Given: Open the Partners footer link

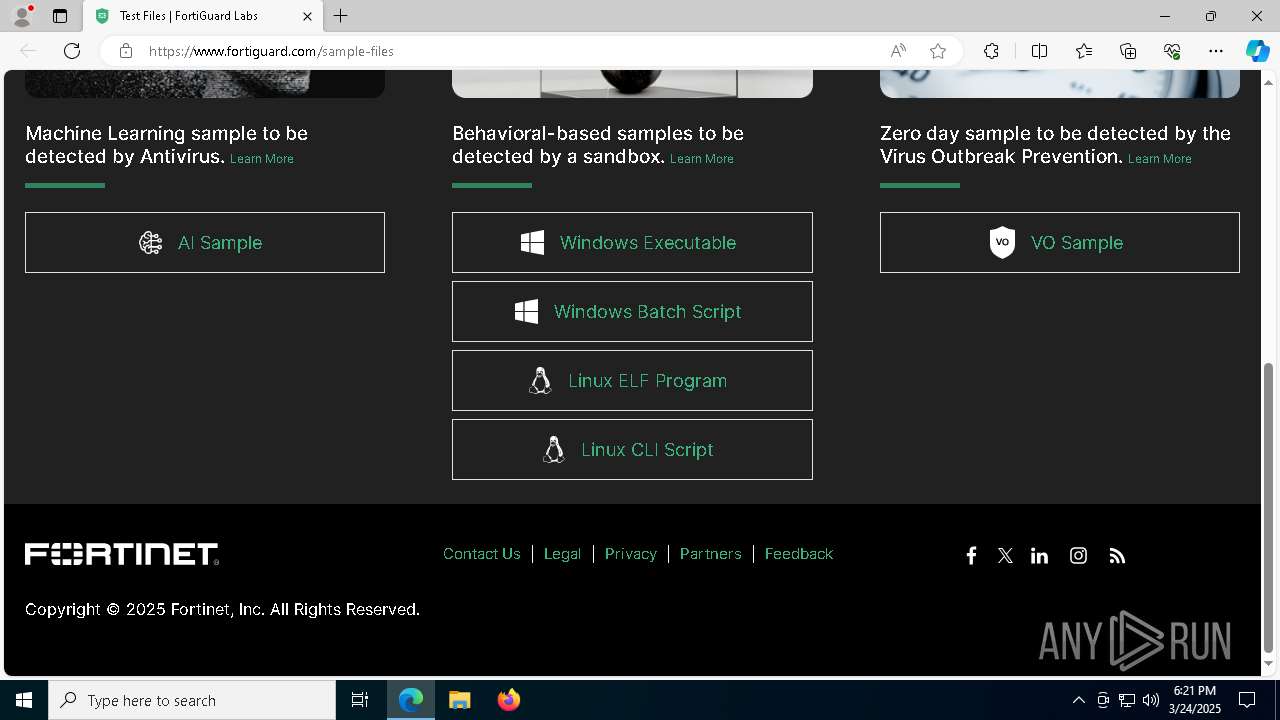Looking at the screenshot, I should pyautogui.click(x=711, y=553).
